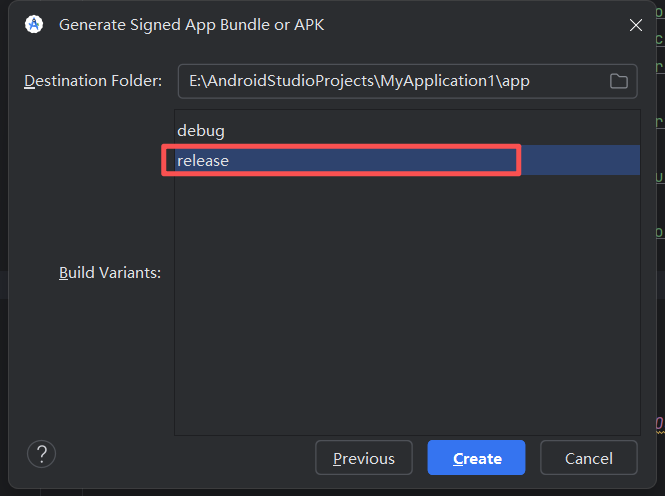Click empty space between help and Previous buttons
Screen dimensions: 665x496
pos(180,458)
